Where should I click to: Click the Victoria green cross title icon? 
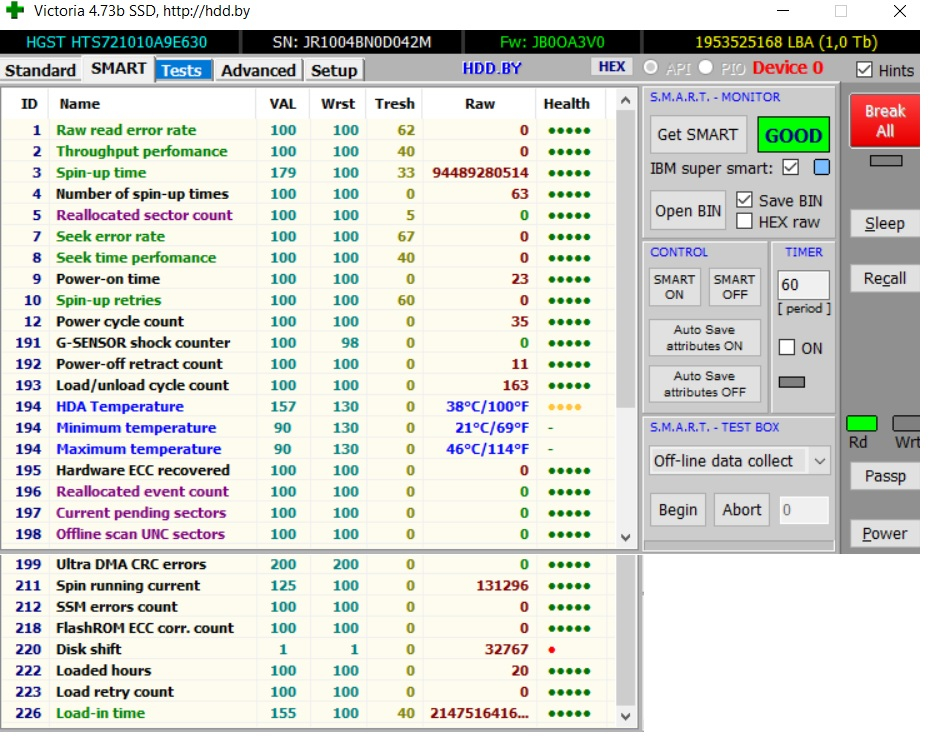pos(14,12)
